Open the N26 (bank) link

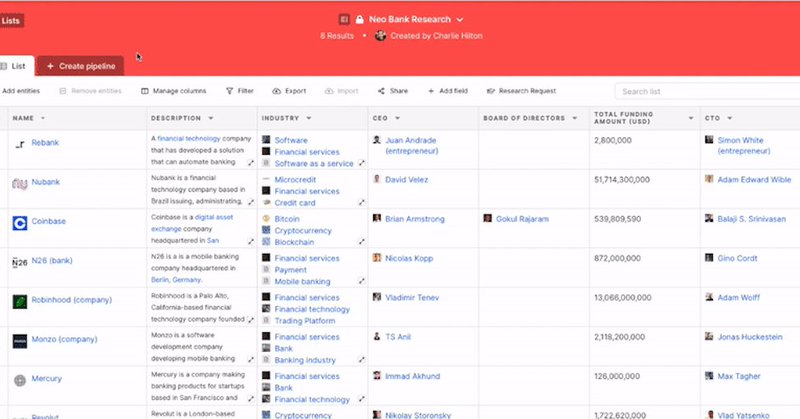[x=52, y=260]
